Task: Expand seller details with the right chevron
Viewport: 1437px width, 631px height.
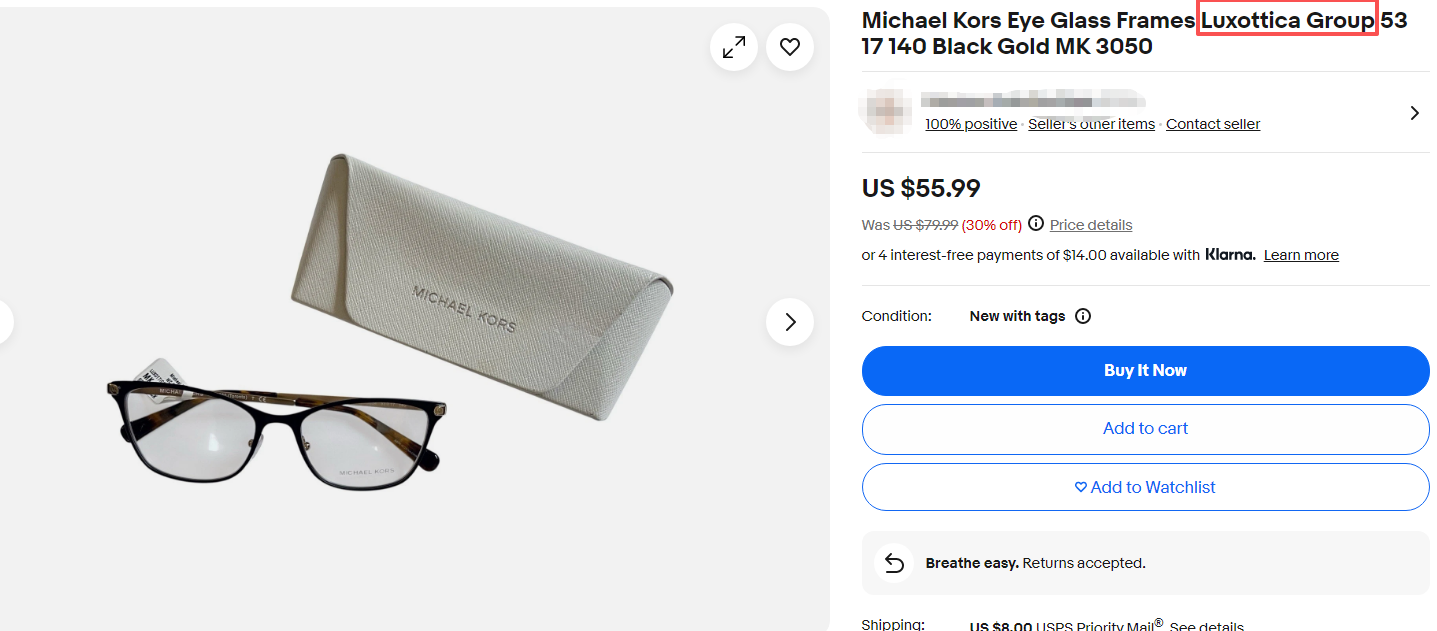Action: [1414, 113]
